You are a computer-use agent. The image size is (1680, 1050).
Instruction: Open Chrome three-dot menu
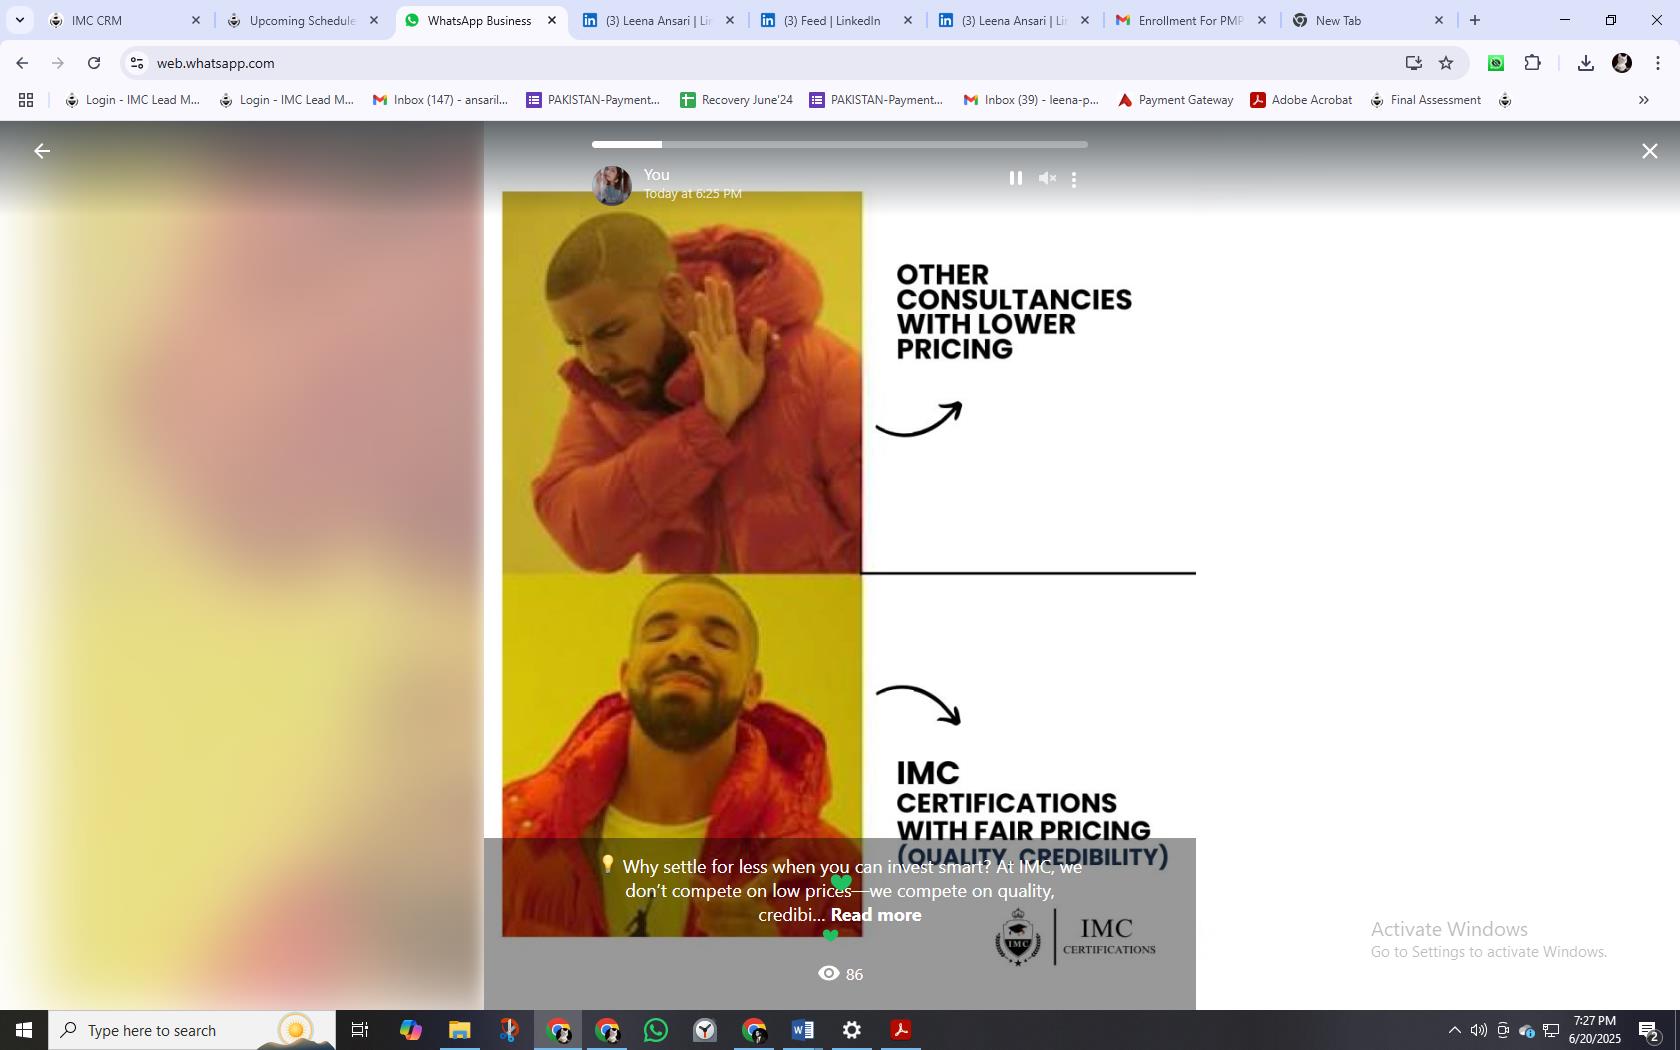pos(1658,63)
